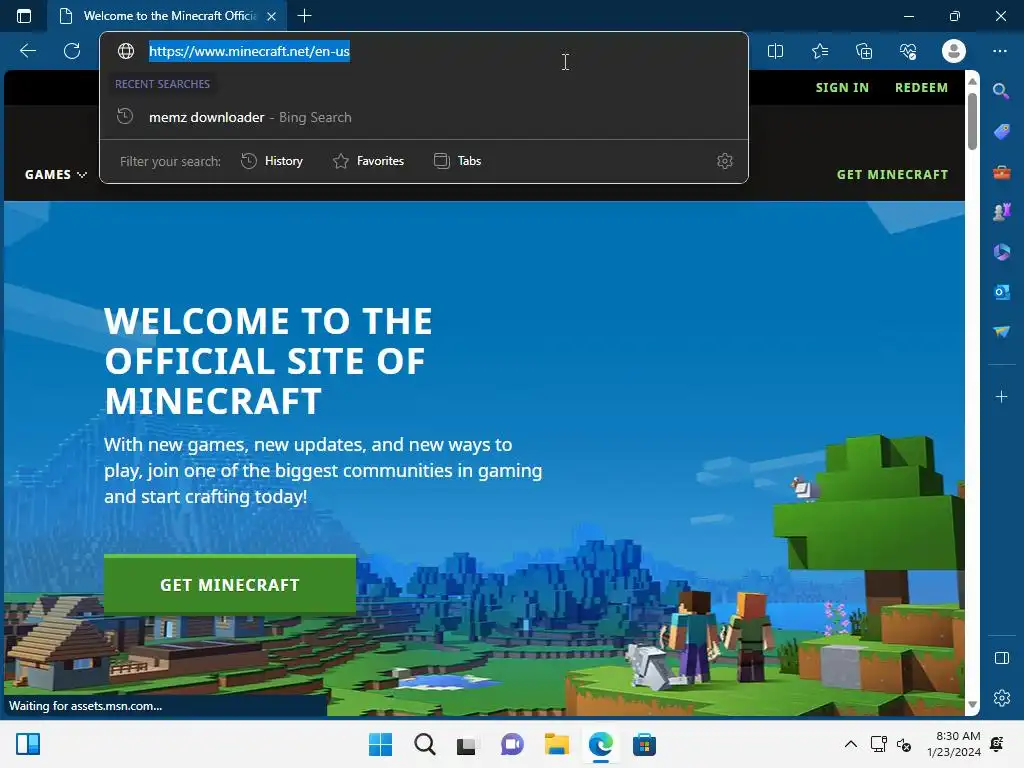1024x768 pixels.
Task: Filter search suggestions by Tabs
Action: click(457, 161)
